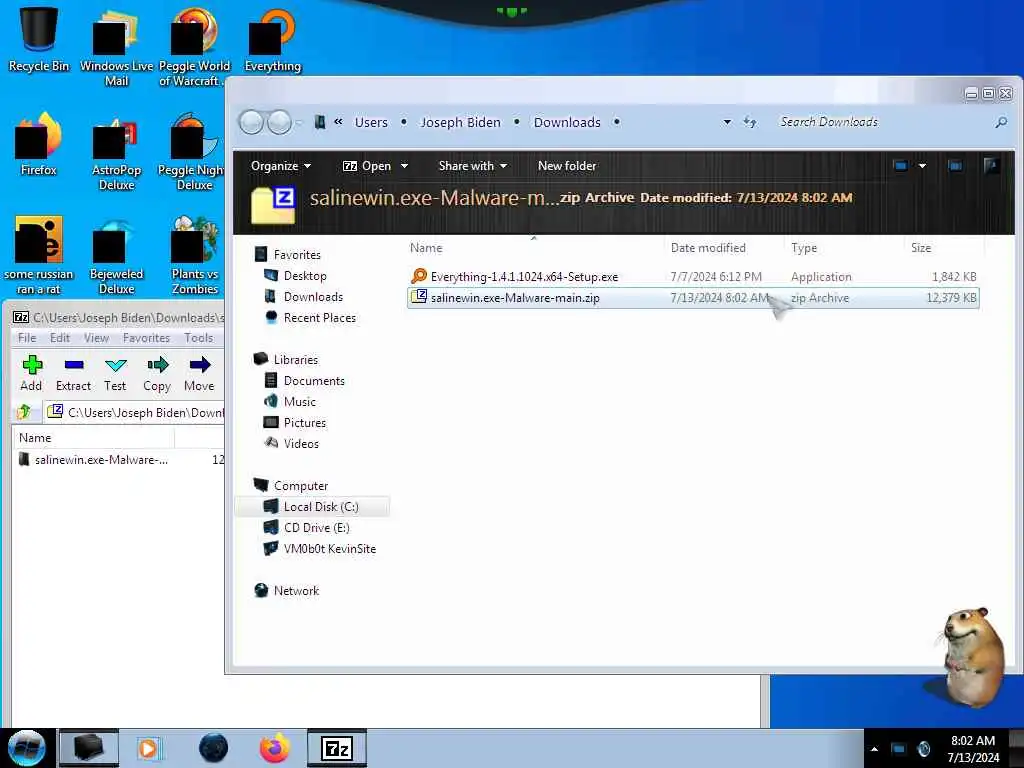Sort files by Date modified column
This screenshot has height=768, width=1024.
pos(708,248)
